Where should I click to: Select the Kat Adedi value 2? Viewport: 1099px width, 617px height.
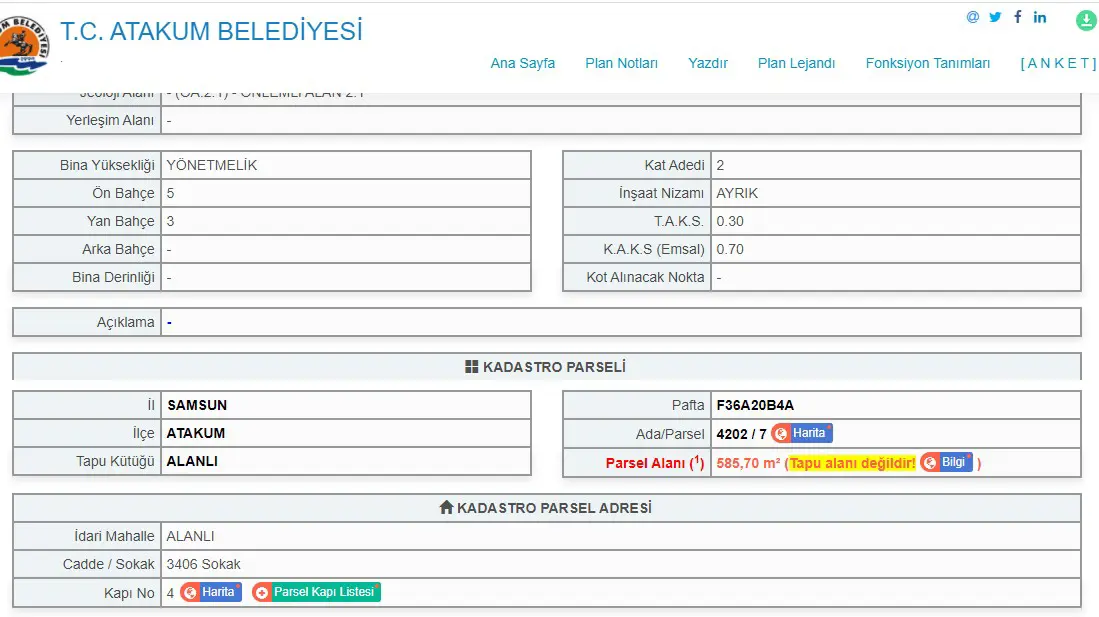coord(720,165)
